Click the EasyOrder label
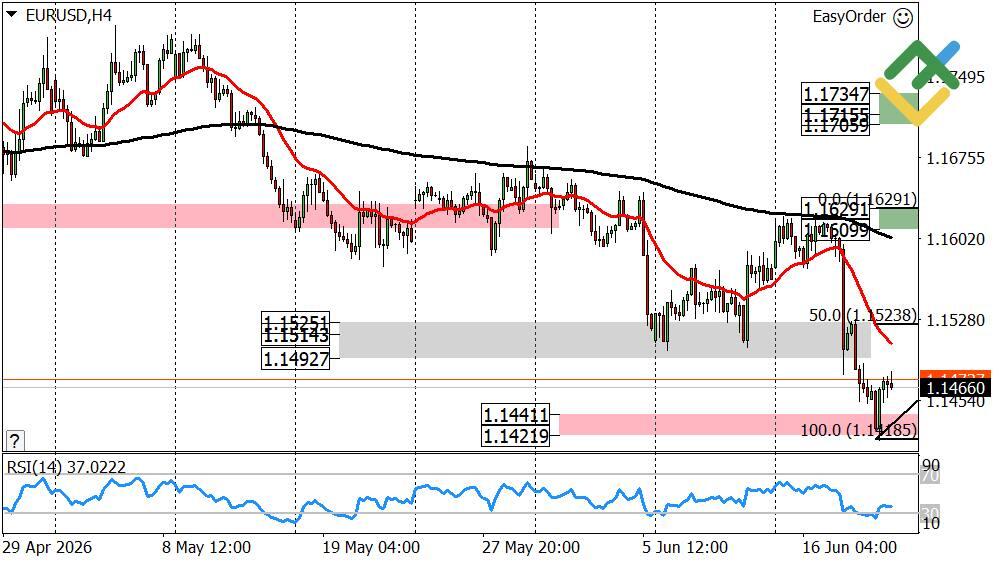This screenshot has width=1000, height=562. pyautogui.click(x=849, y=17)
